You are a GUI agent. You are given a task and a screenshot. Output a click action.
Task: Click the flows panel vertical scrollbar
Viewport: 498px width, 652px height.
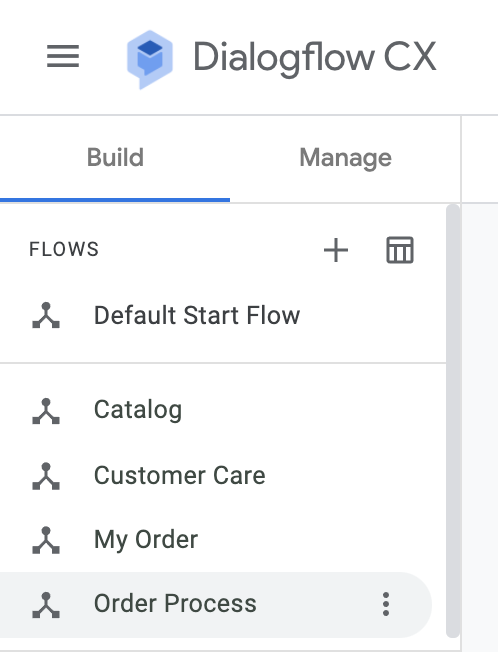[453, 420]
